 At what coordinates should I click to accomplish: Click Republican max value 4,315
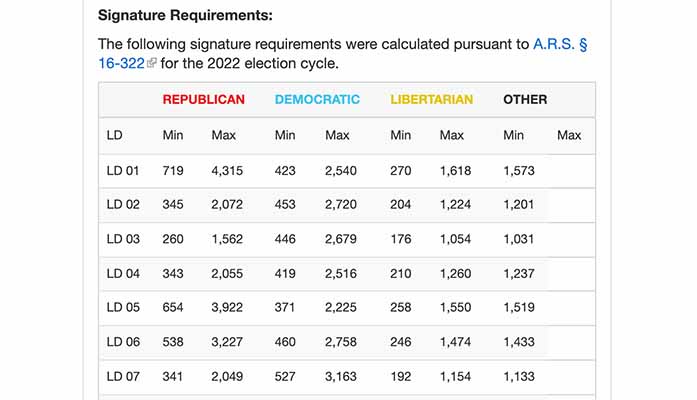[227, 171]
